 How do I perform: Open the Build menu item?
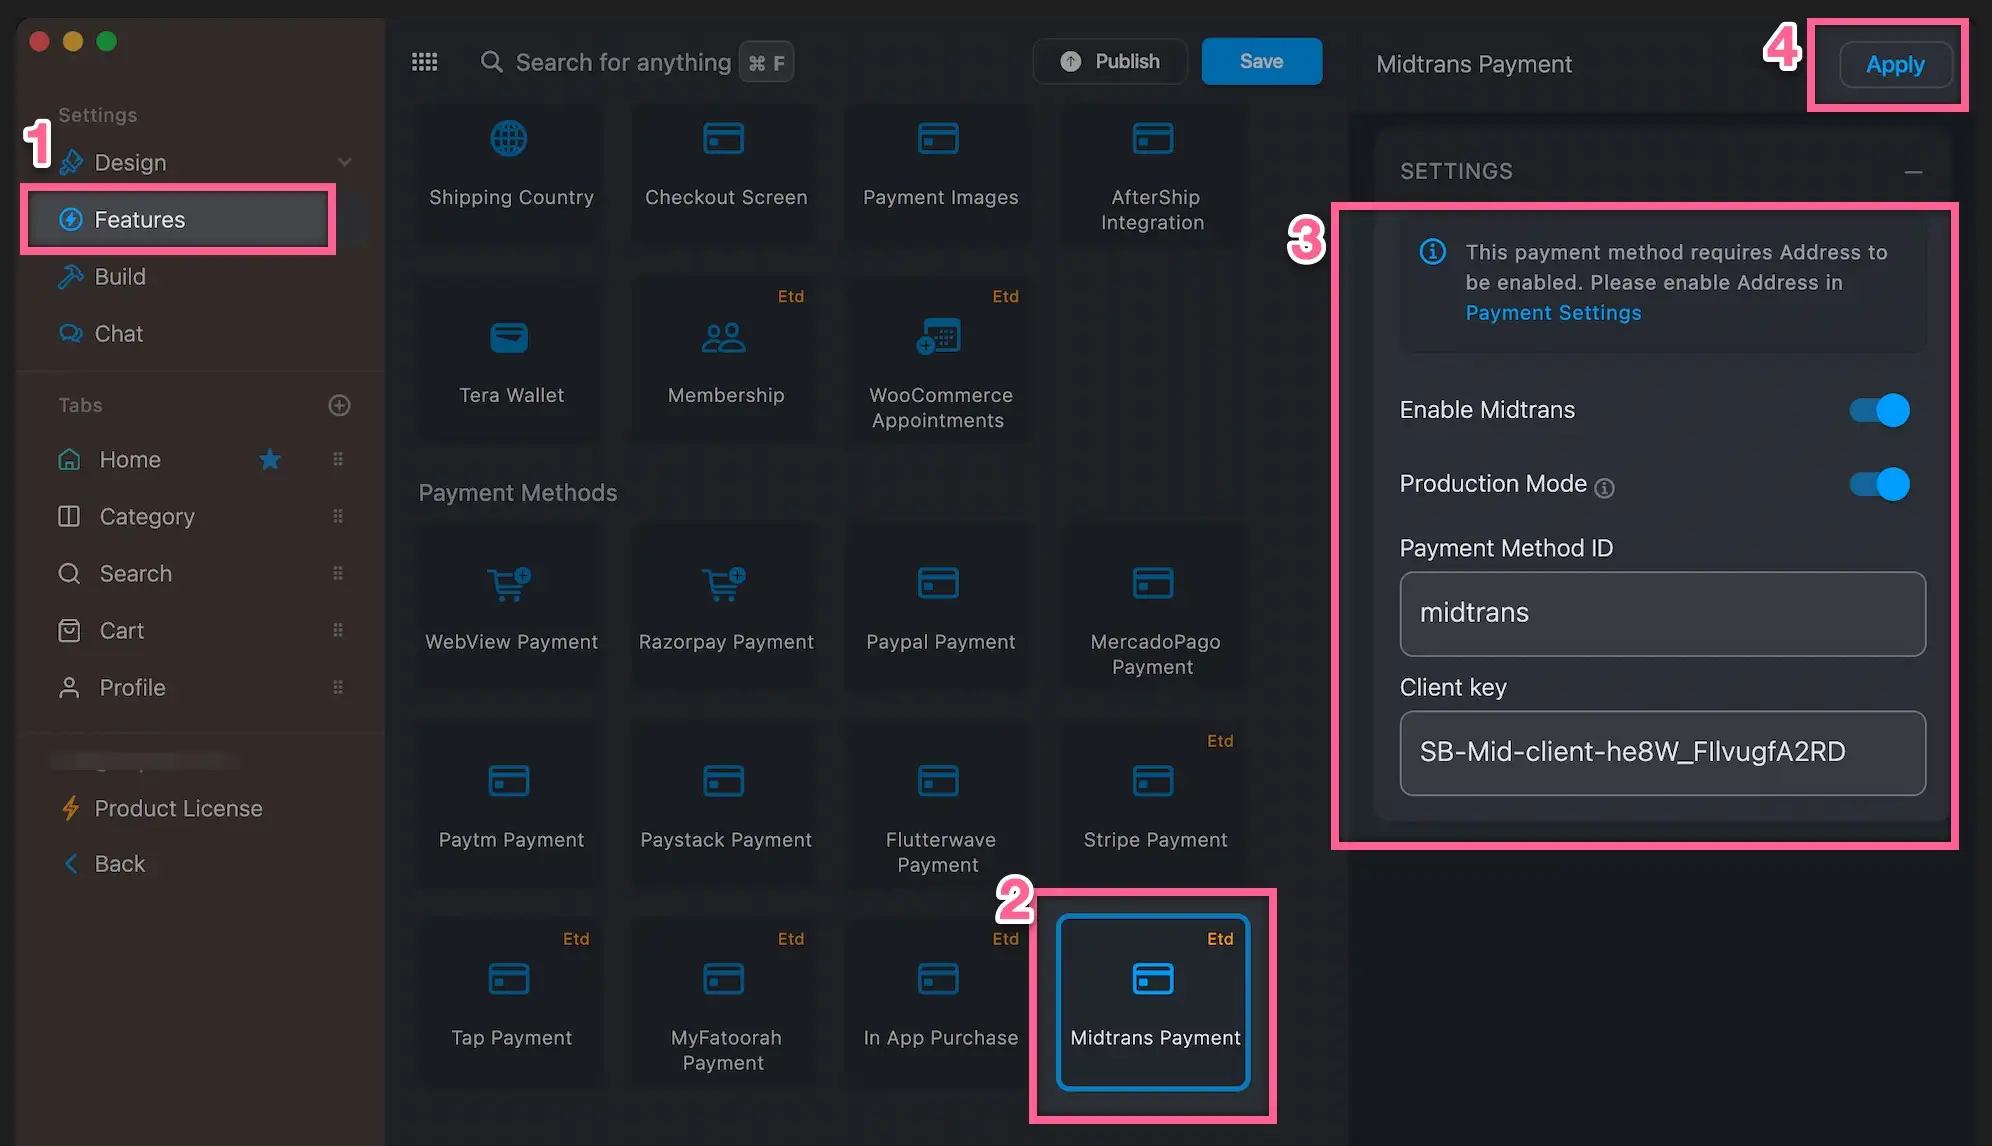click(120, 277)
